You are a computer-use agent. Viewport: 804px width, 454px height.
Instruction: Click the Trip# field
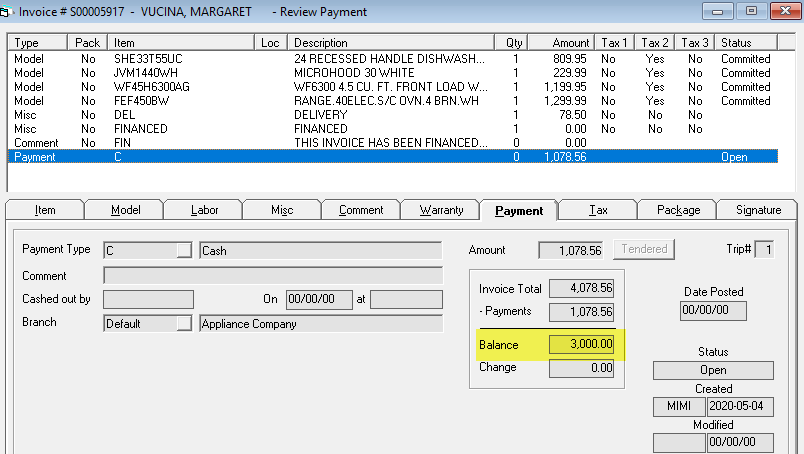[764, 250]
